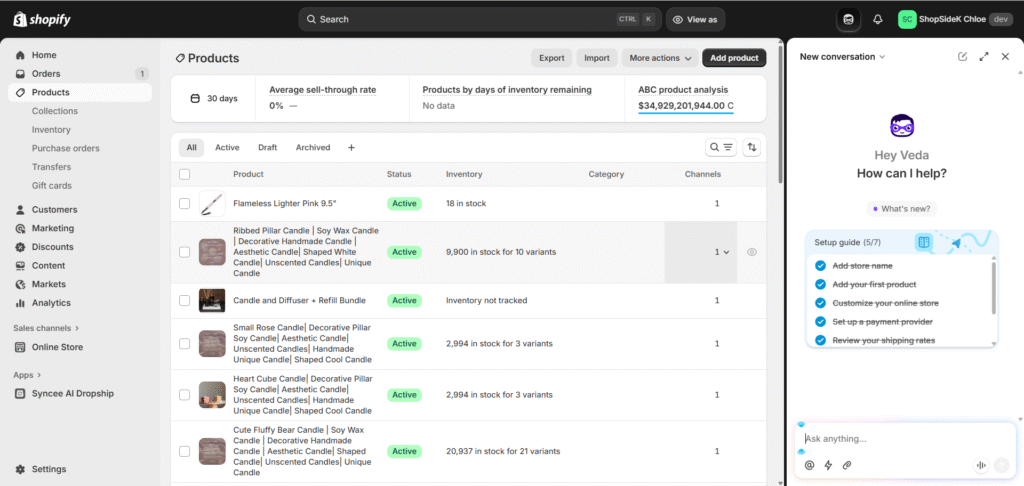Click the Content icon in sidebar
The width and height of the screenshot is (1024, 486).
pyautogui.click(x=20, y=266)
